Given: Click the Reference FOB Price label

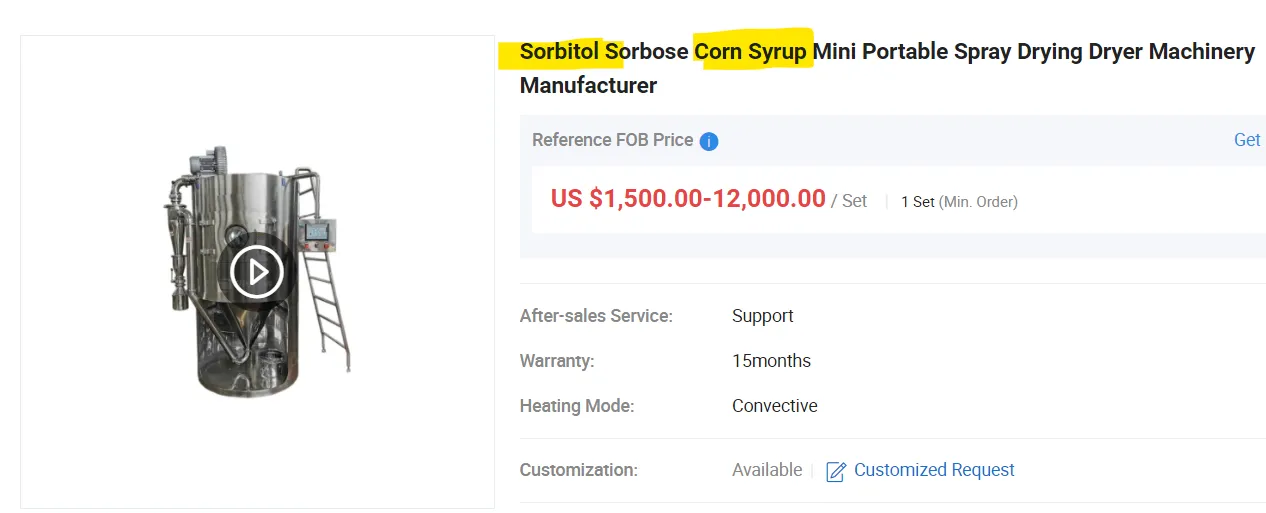Looking at the screenshot, I should (612, 140).
